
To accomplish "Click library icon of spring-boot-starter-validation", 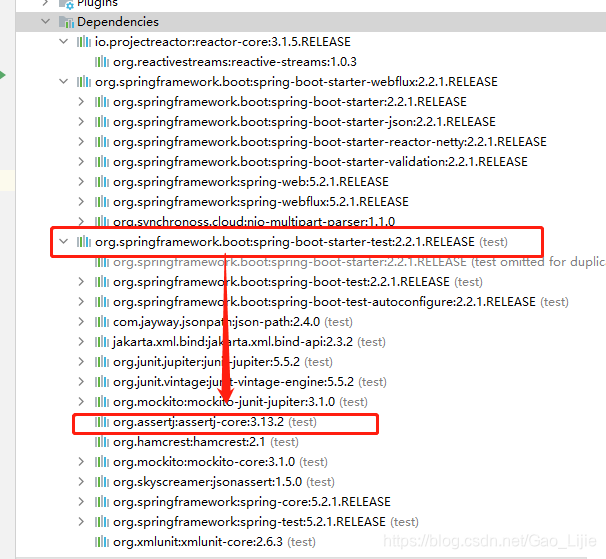I will click(x=102, y=162).
